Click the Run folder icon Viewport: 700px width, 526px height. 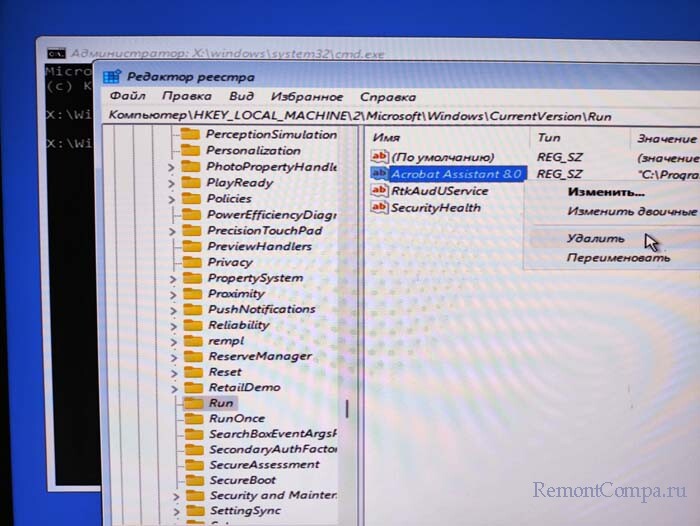(x=194, y=403)
